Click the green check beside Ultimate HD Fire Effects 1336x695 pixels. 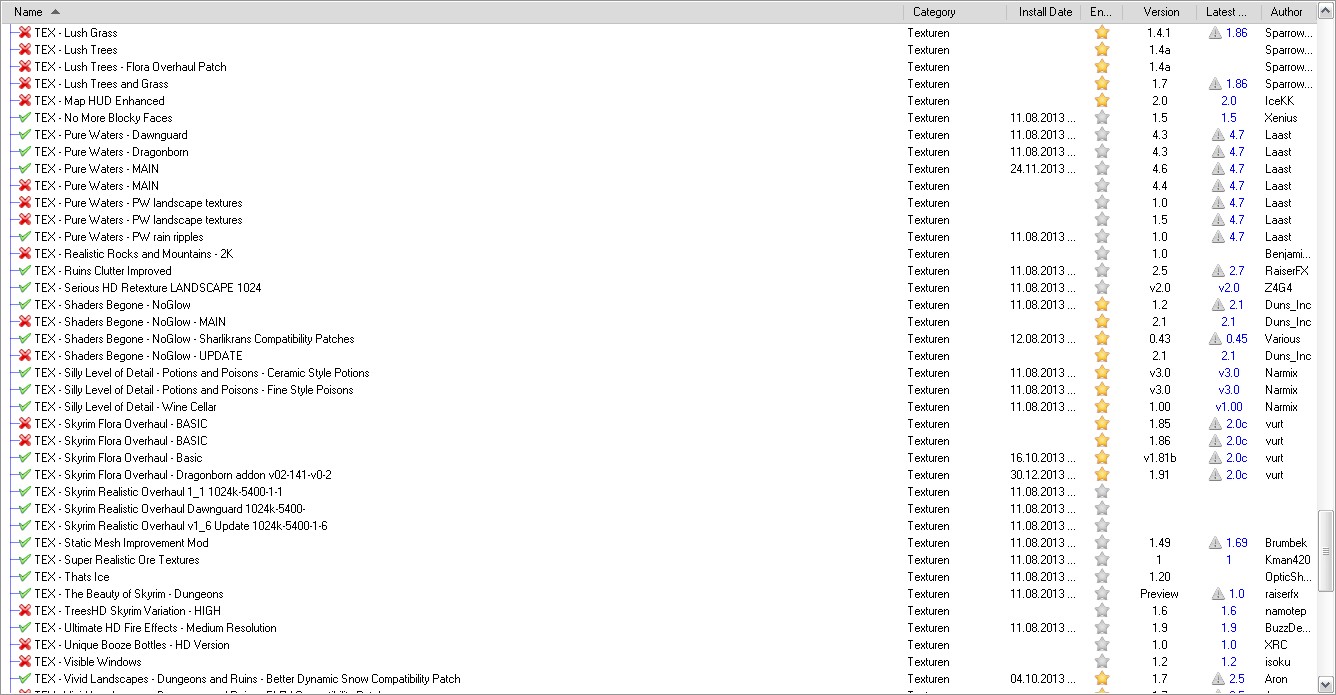25,628
